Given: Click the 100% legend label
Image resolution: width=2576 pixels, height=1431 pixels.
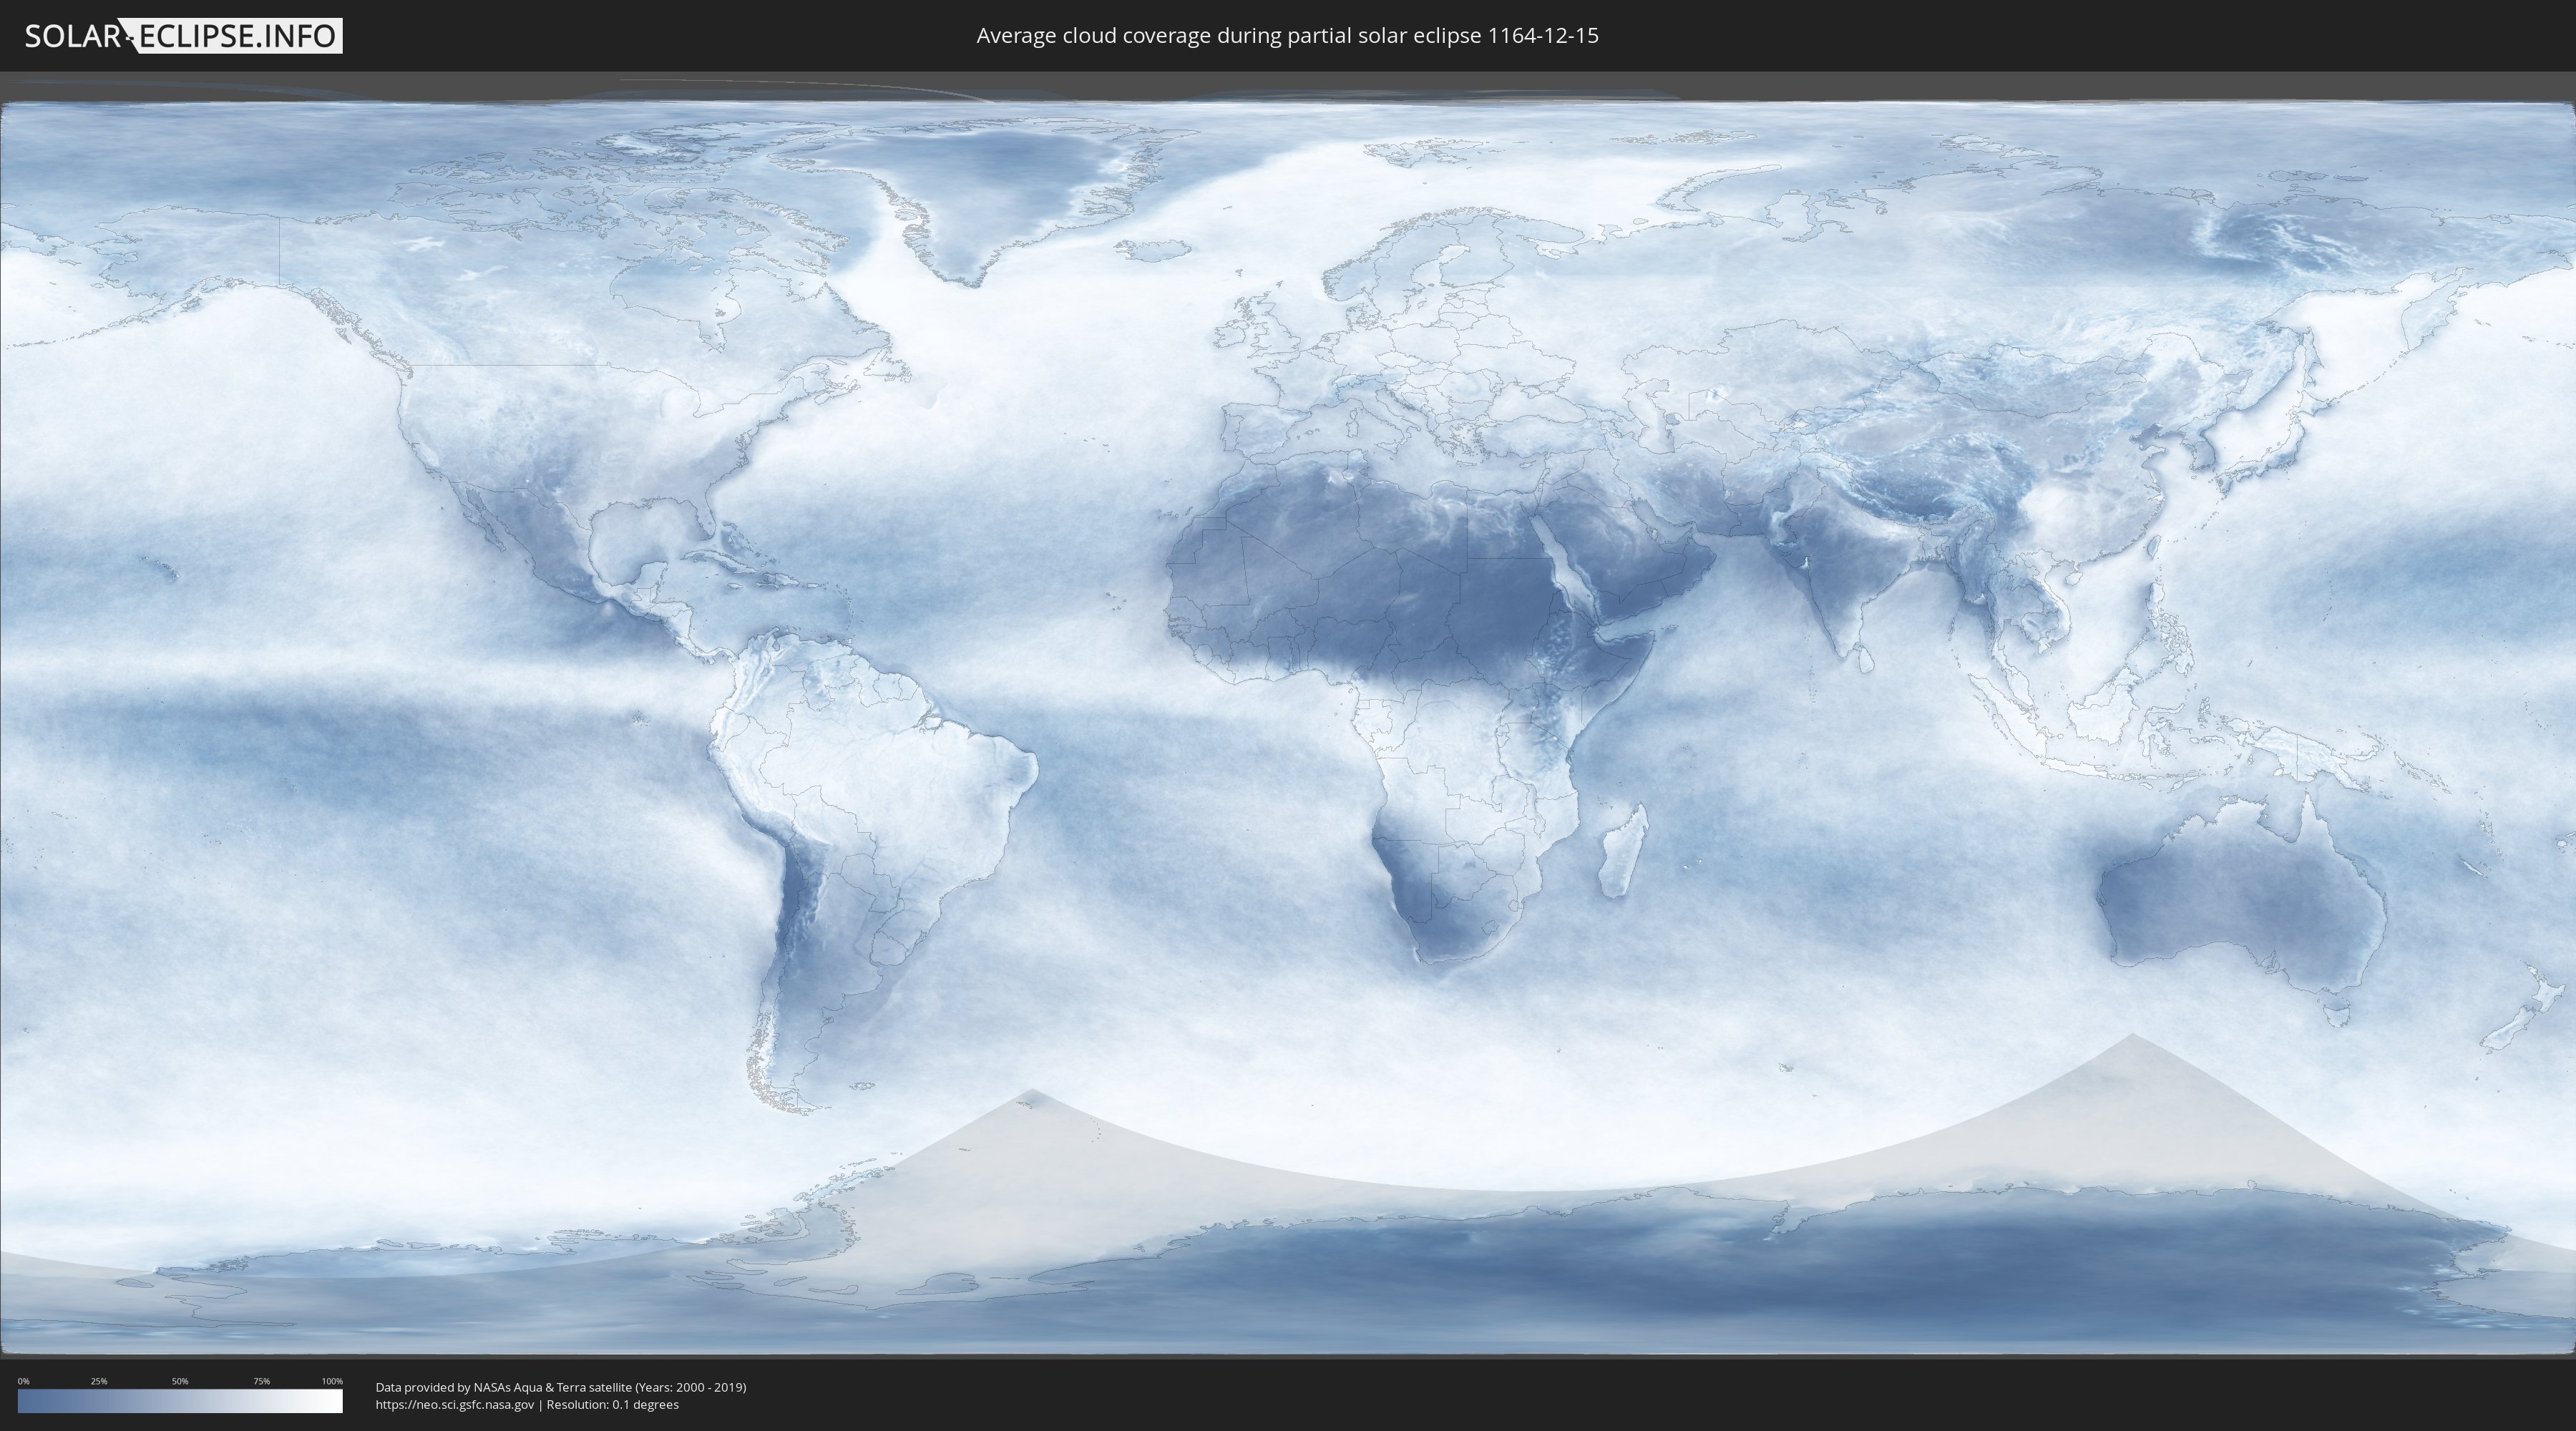Looking at the screenshot, I should pos(332,1381).
